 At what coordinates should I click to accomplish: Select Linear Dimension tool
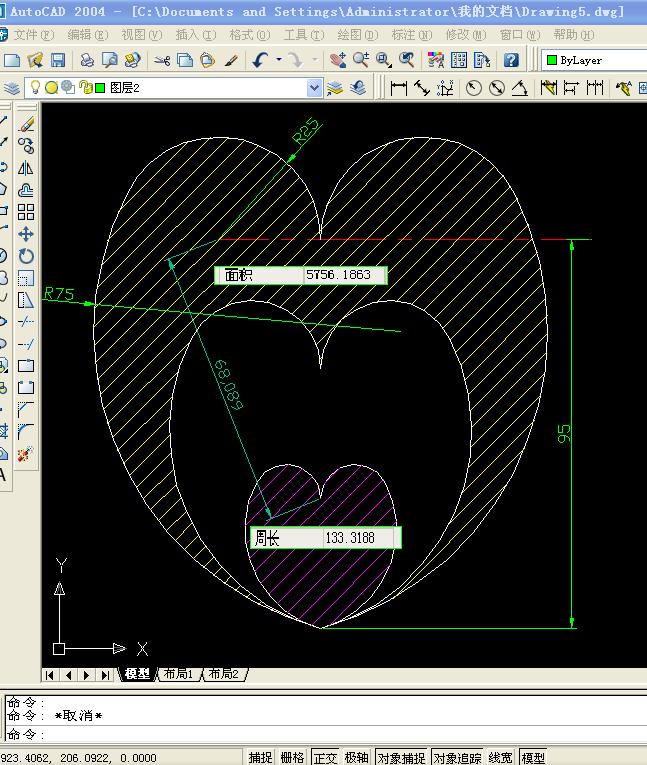pos(399,88)
